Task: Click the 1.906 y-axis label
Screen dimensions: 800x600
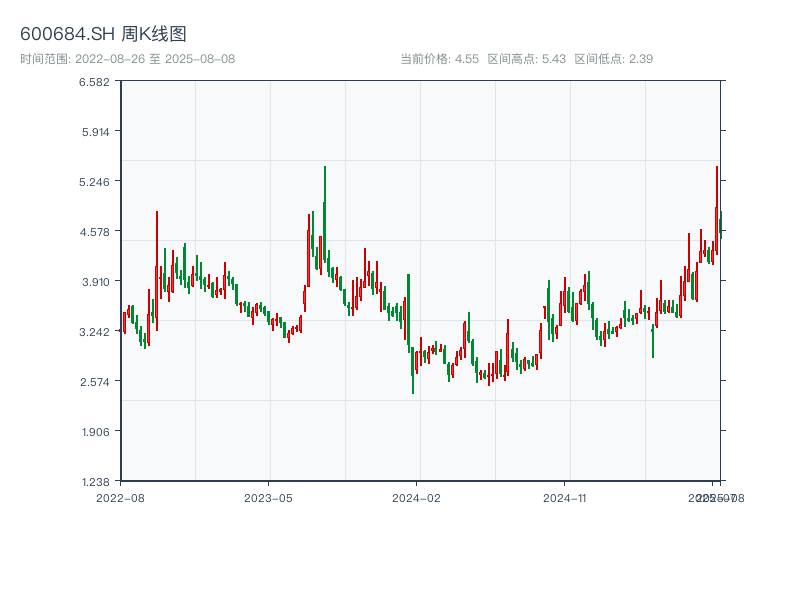Action: click(96, 432)
